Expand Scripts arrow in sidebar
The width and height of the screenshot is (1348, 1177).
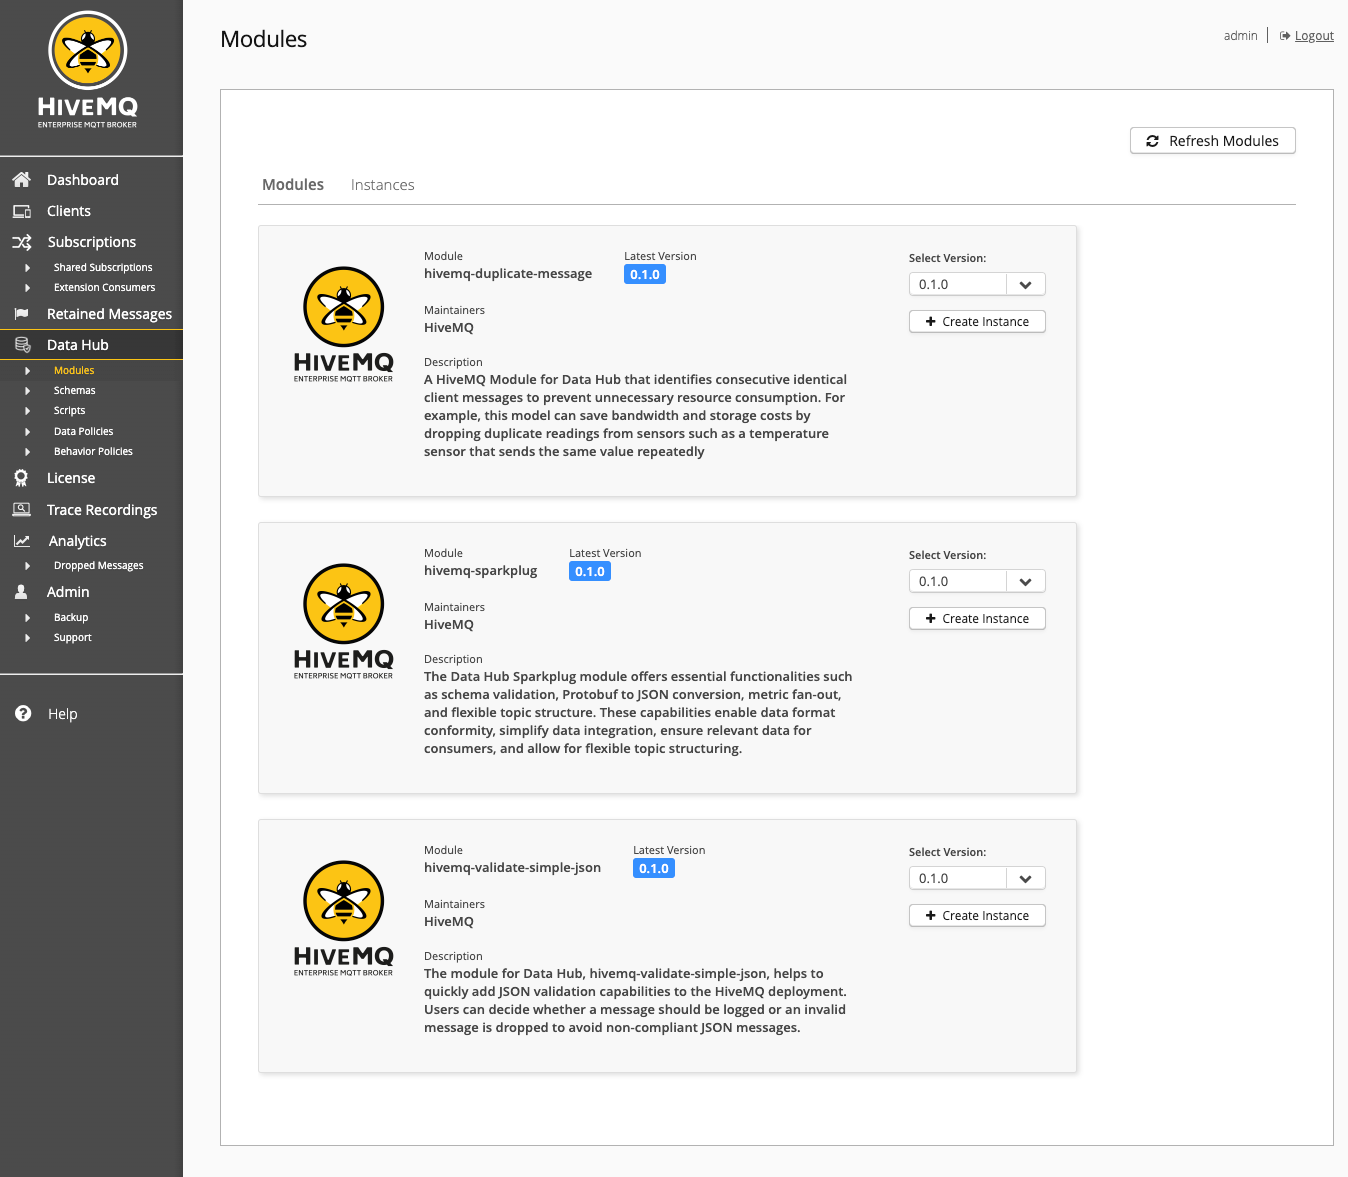coord(28,411)
